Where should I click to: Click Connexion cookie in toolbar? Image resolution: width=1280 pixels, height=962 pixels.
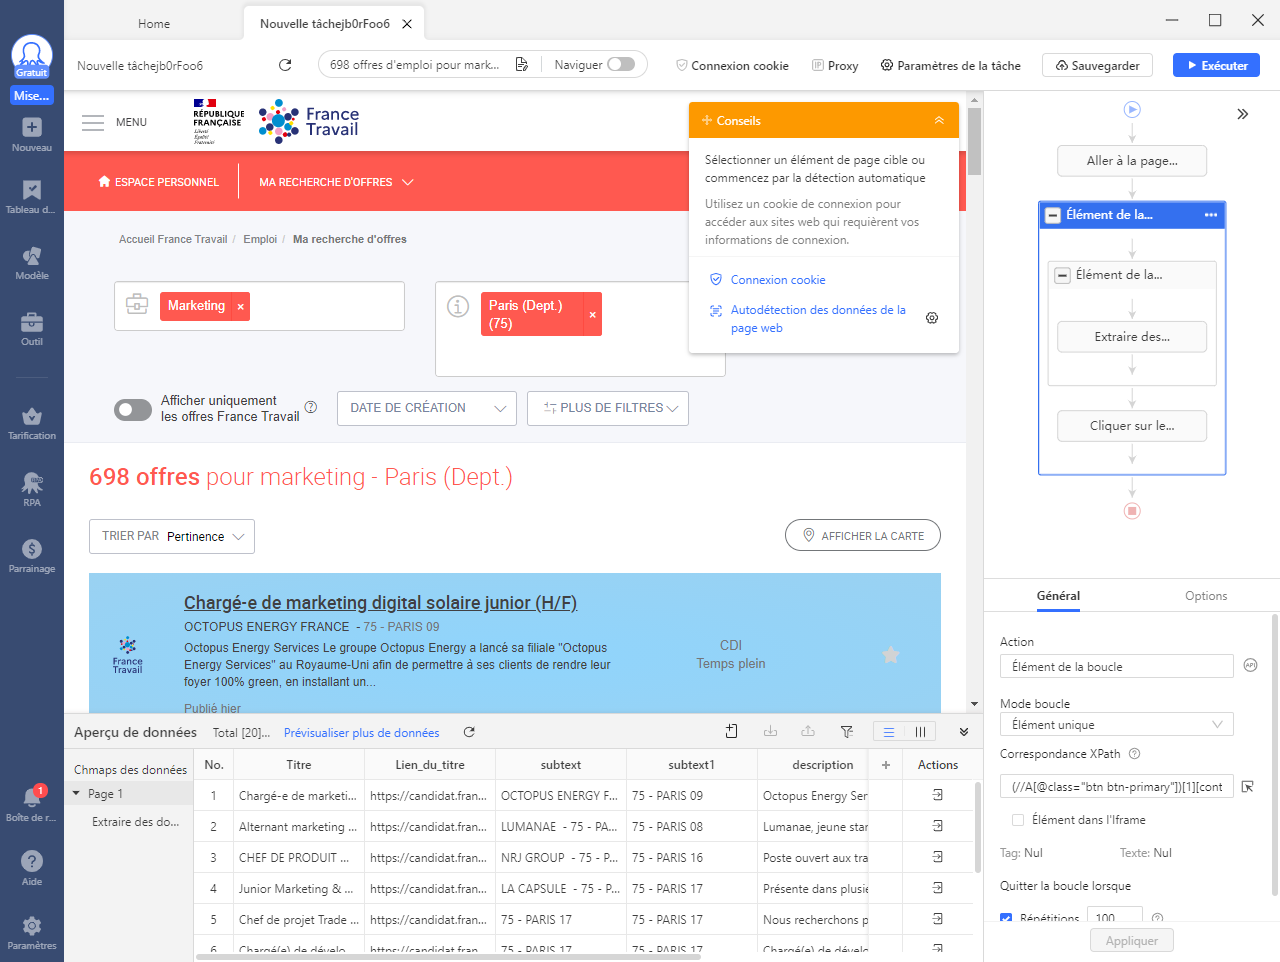tap(732, 65)
